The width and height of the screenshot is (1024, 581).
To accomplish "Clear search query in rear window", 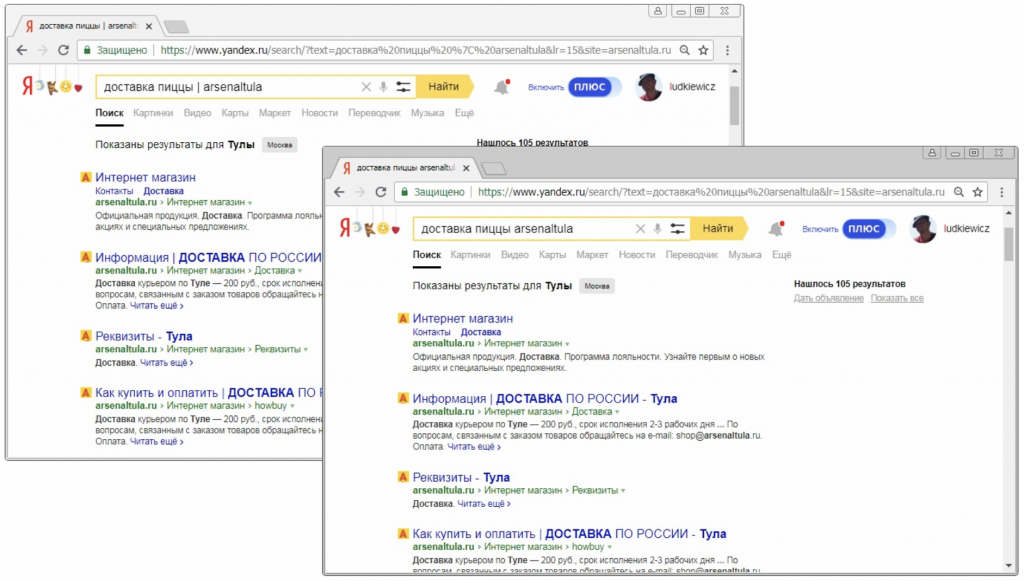I will (366, 87).
